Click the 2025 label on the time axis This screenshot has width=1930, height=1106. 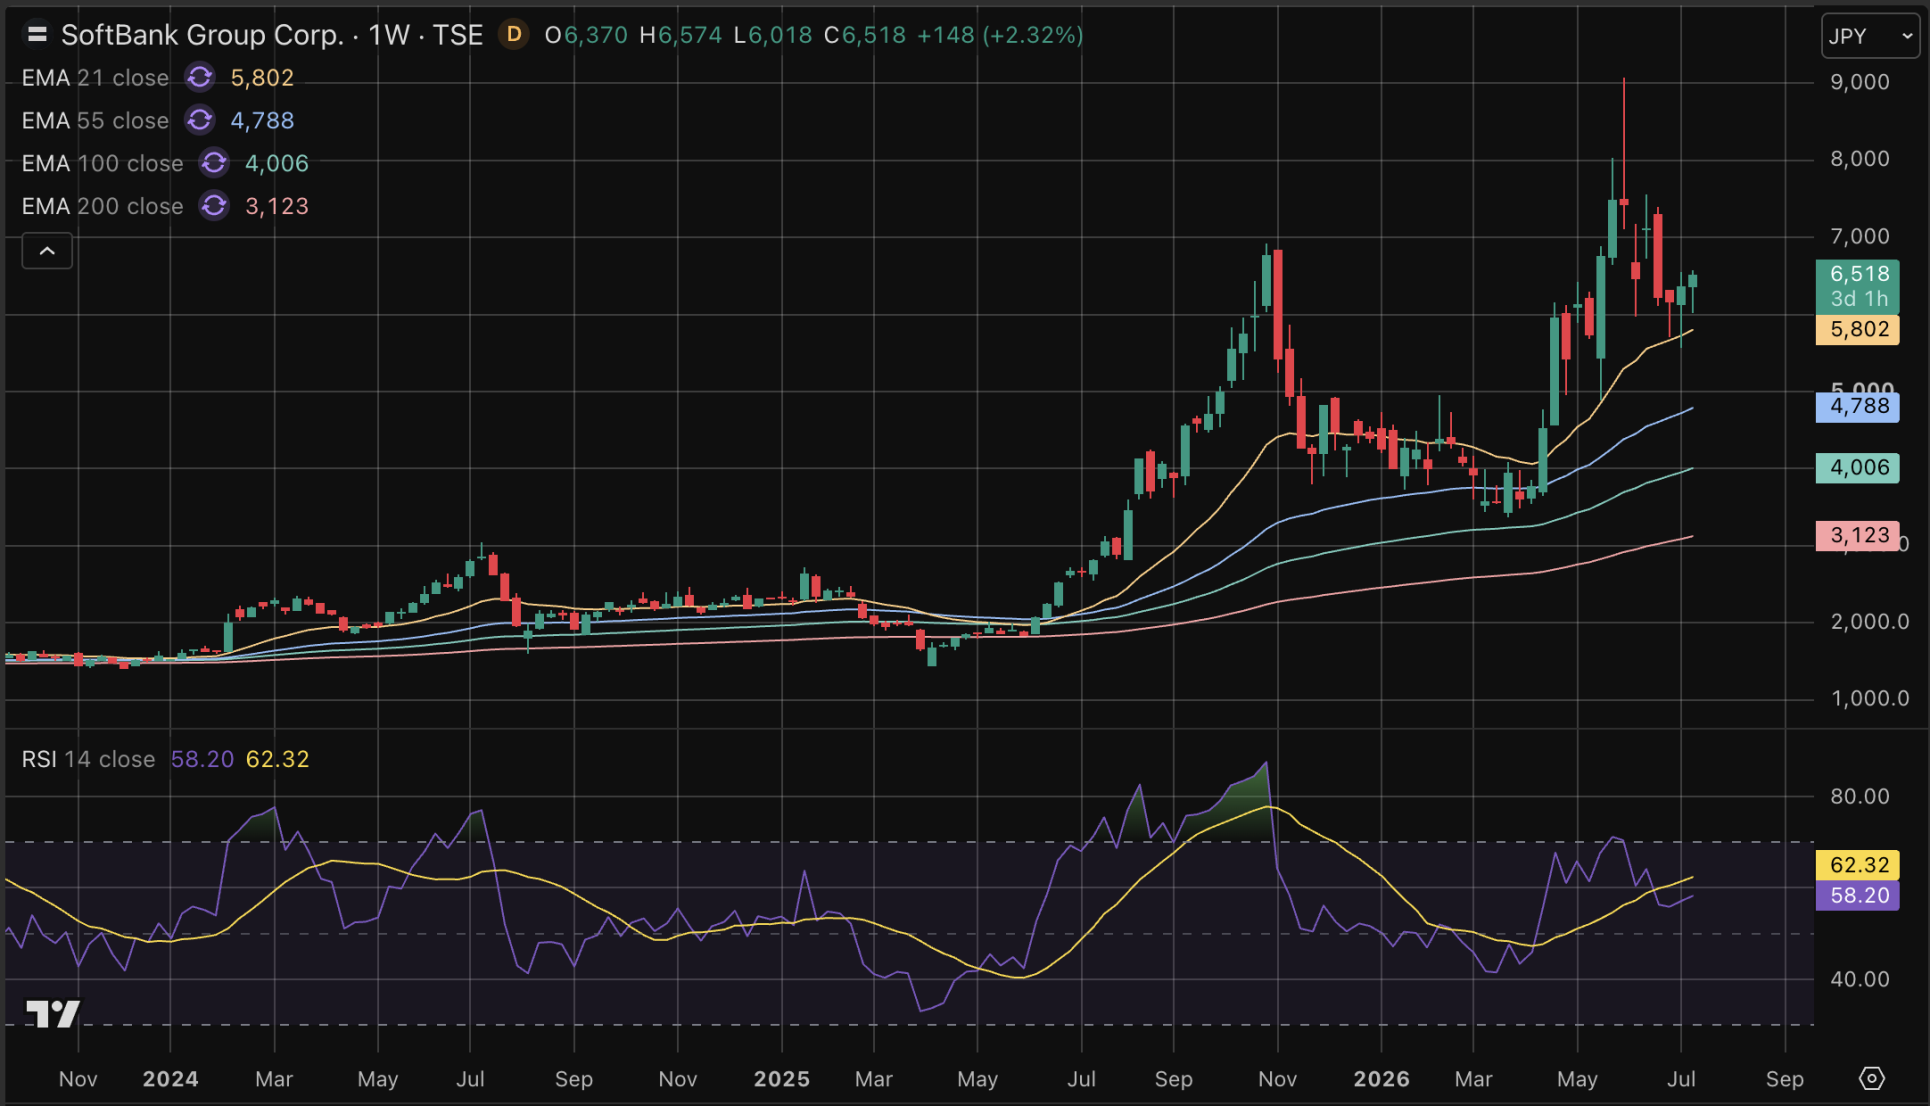(x=782, y=1080)
